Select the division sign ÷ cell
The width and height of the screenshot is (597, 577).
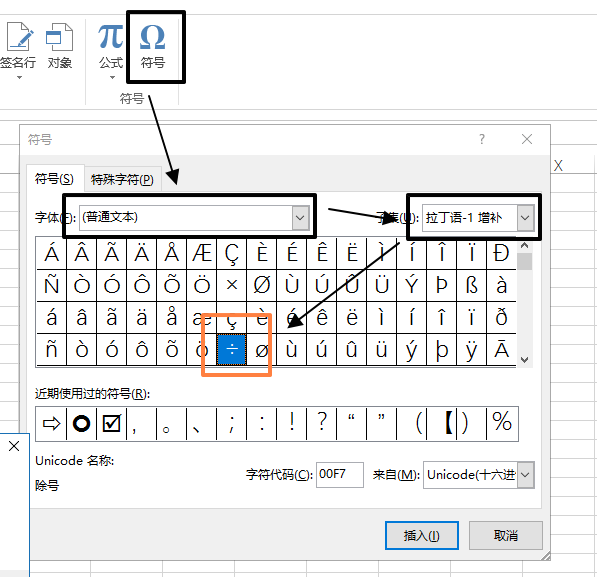tap(232, 349)
